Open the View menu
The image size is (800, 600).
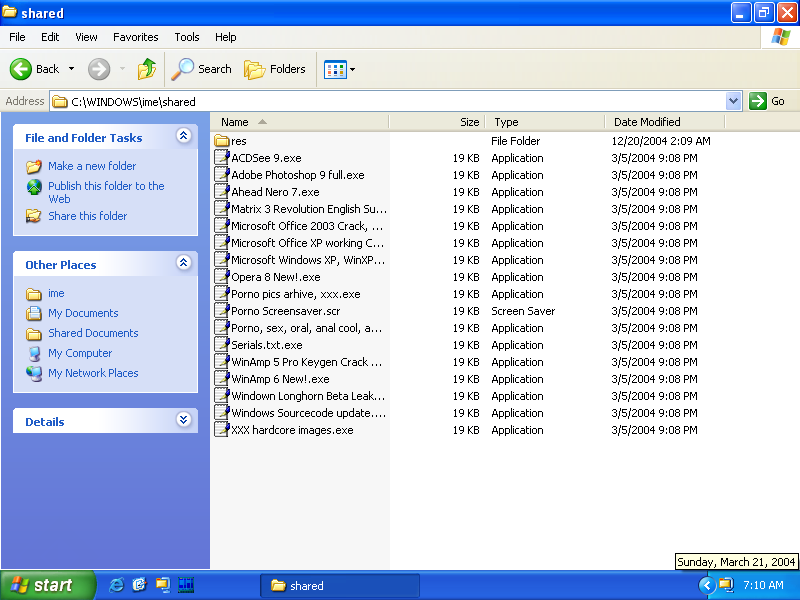click(x=86, y=37)
